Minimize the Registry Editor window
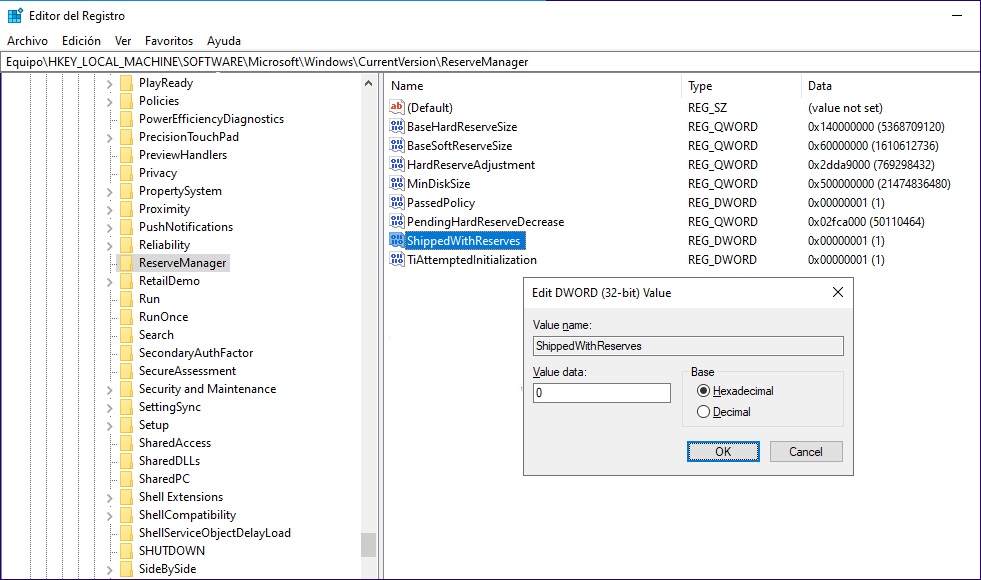The width and height of the screenshot is (981, 580). 957,16
